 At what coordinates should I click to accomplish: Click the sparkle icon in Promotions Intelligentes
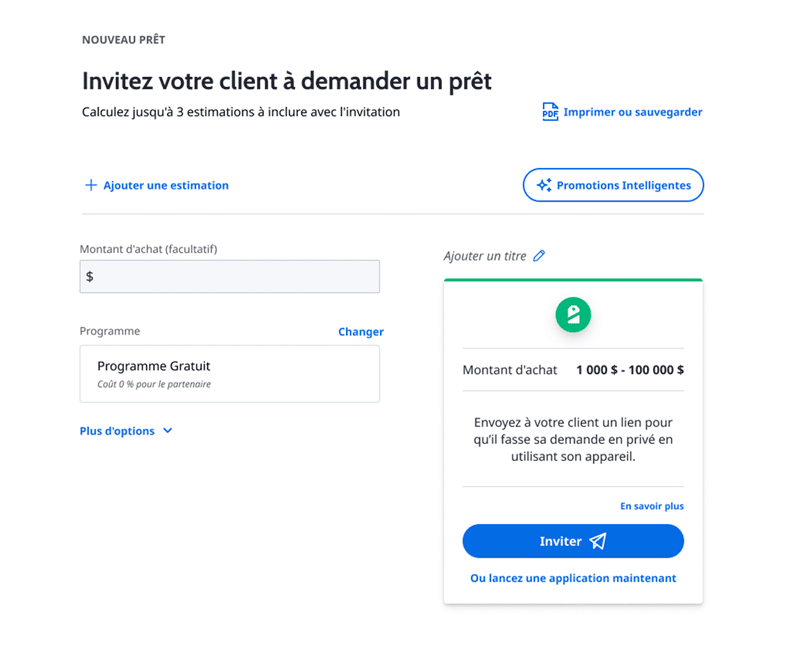pos(544,185)
